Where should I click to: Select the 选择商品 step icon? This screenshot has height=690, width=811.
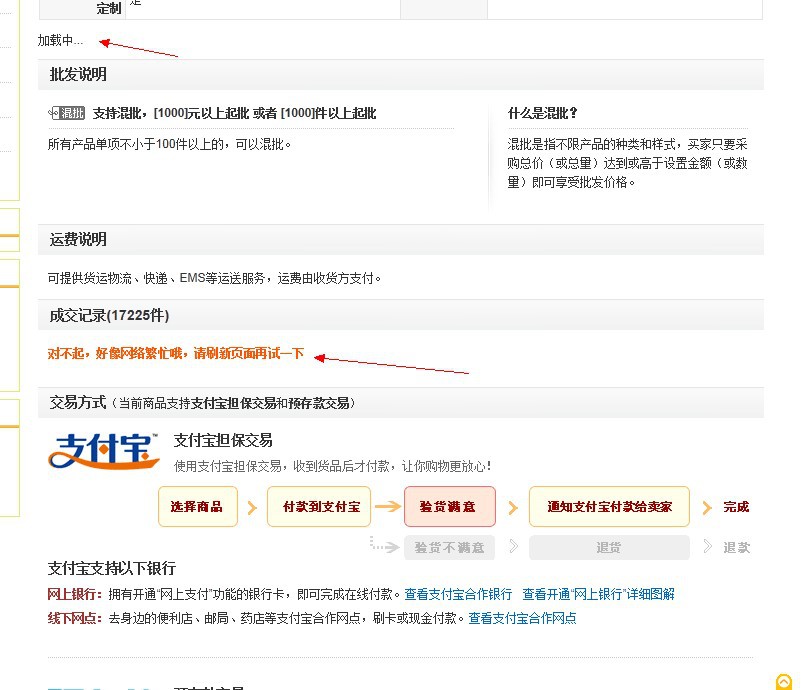pyautogui.click(x=197, y=507)
